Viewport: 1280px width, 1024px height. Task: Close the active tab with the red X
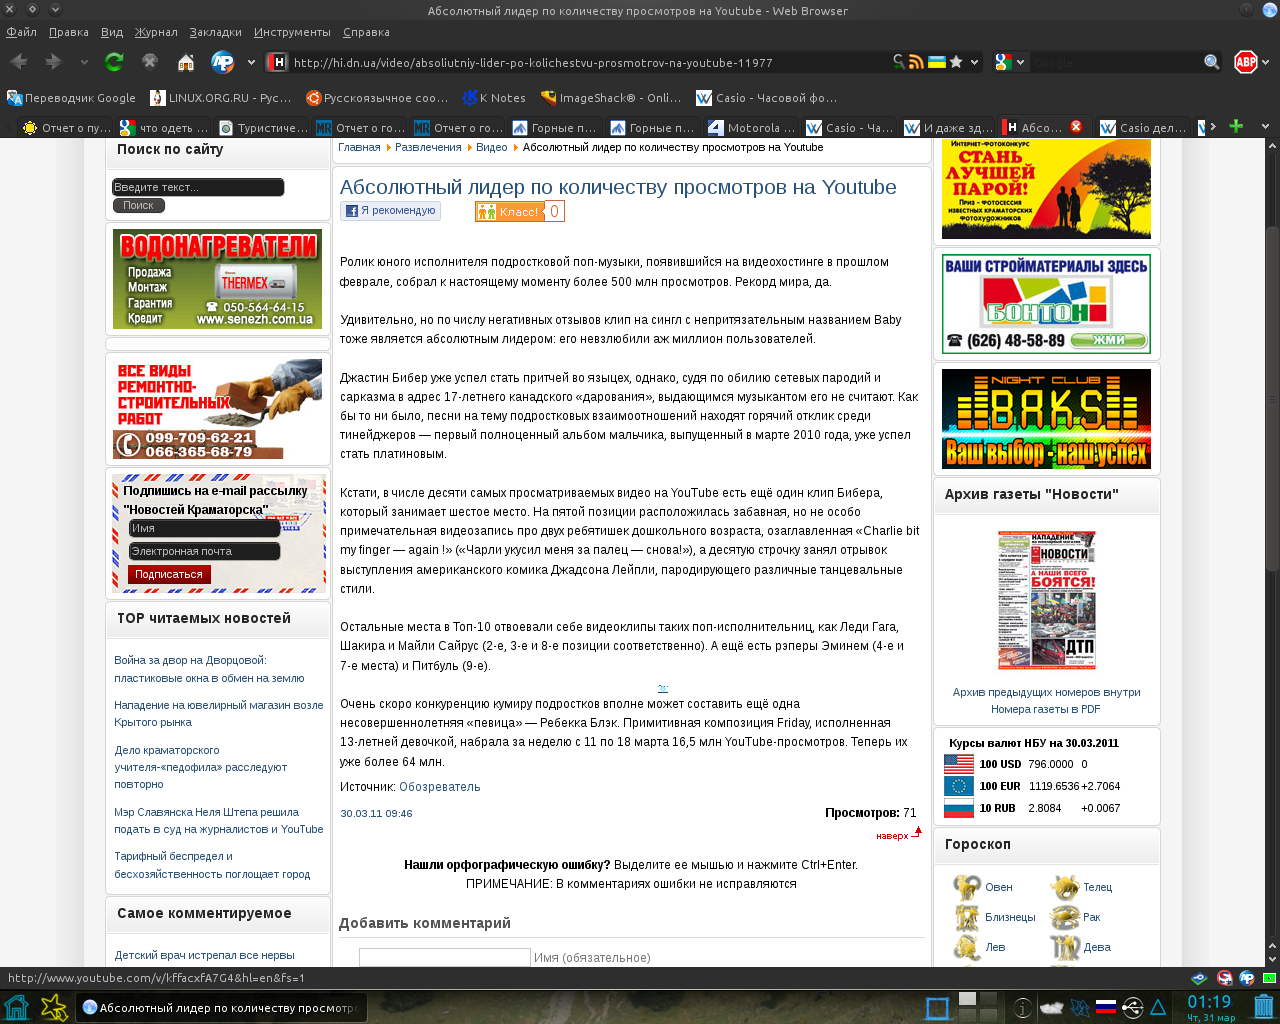(x=1076, y=127)
